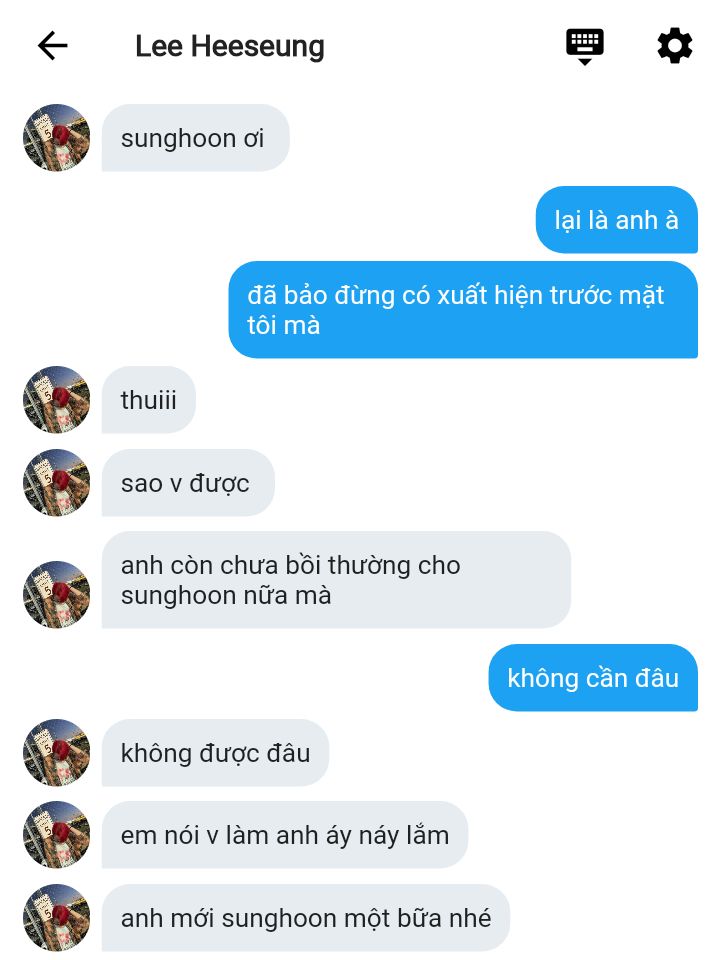This screenshot has height=960, width=719.
Task: Select the 'sunghoon ơi' message bubble
Action: click(195, 138)
